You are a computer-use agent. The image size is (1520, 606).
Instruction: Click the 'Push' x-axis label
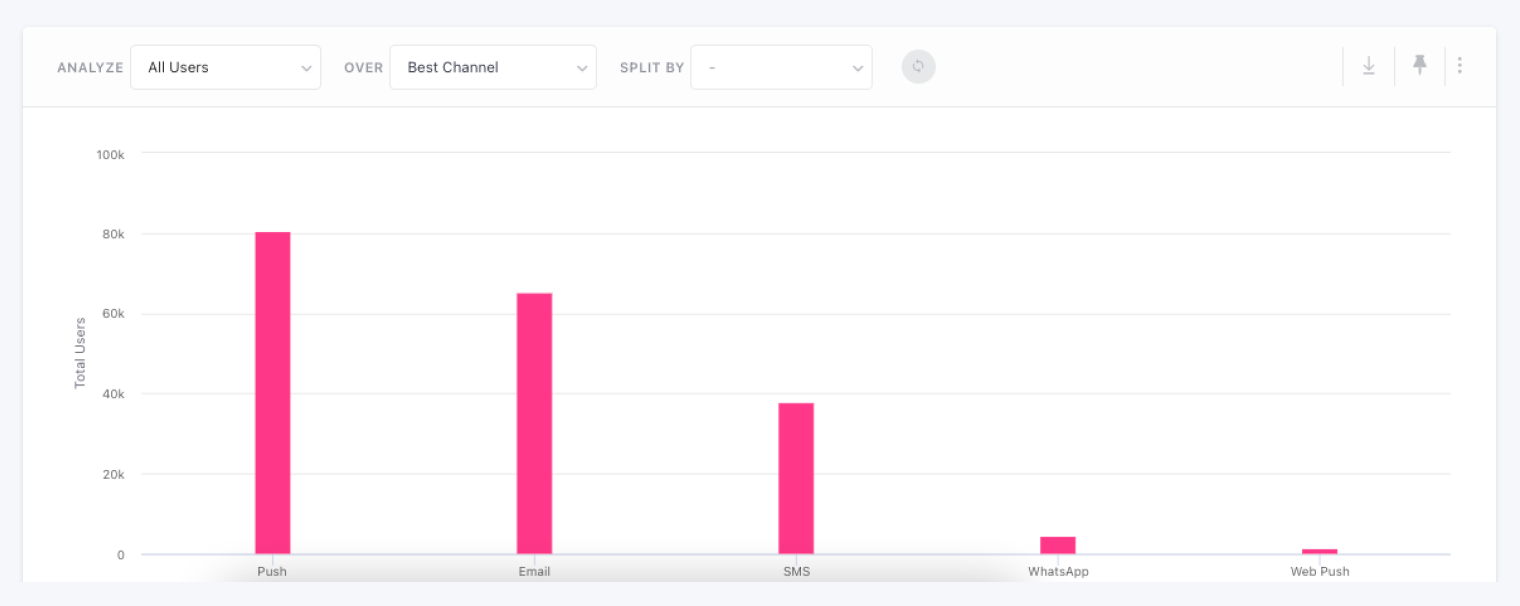(272, 572)
